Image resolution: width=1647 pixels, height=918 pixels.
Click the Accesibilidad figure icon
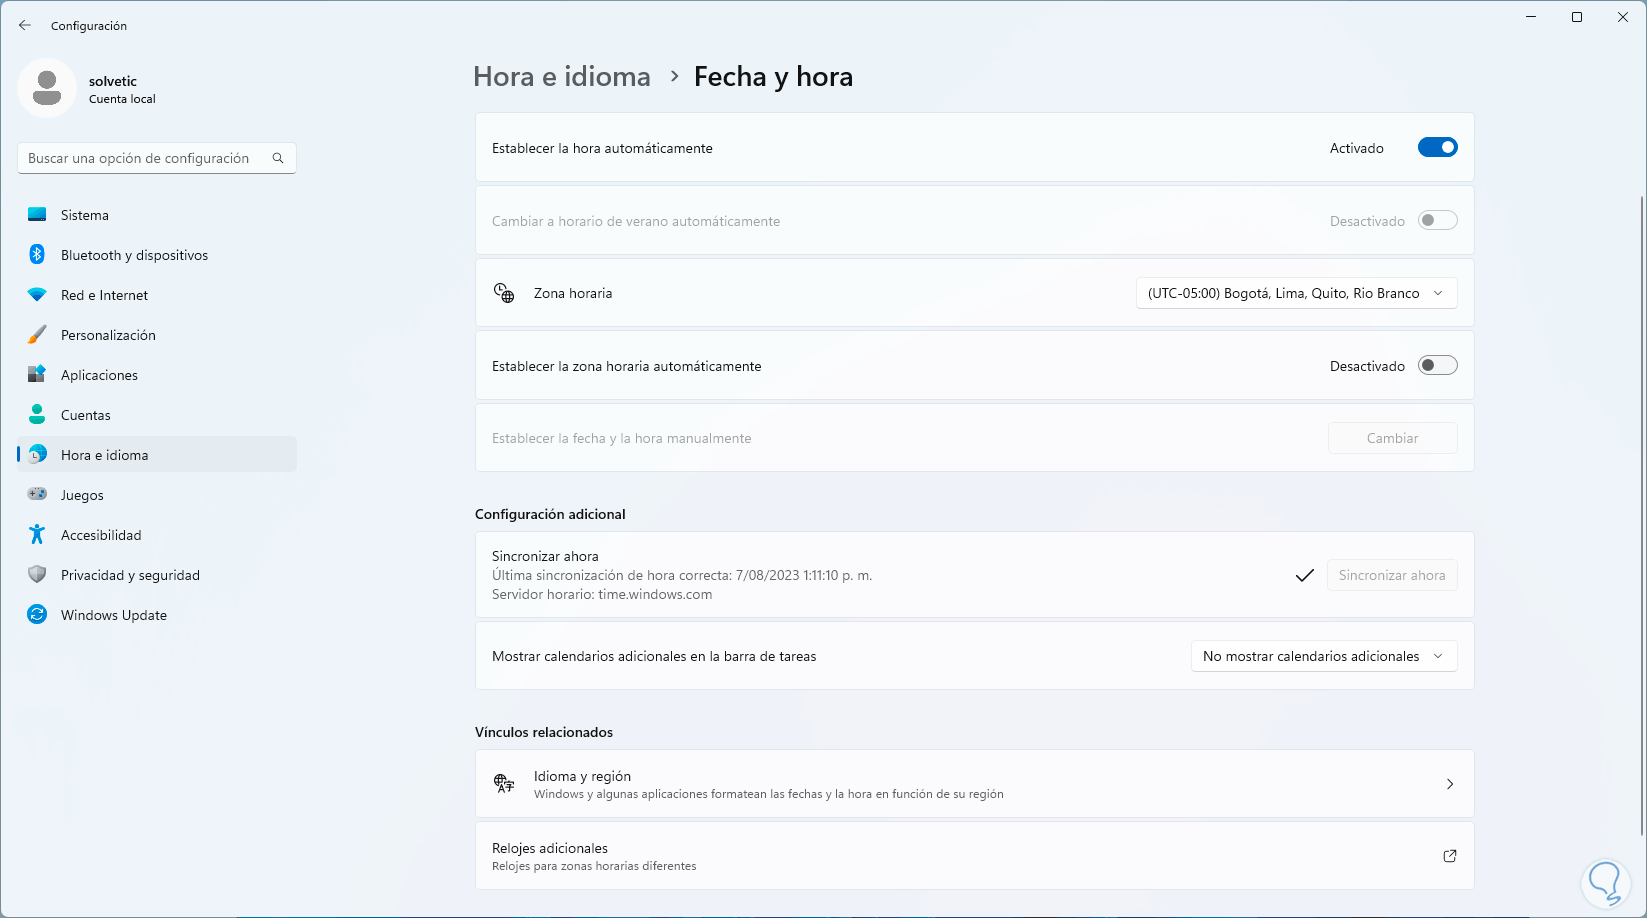point(37,535)
